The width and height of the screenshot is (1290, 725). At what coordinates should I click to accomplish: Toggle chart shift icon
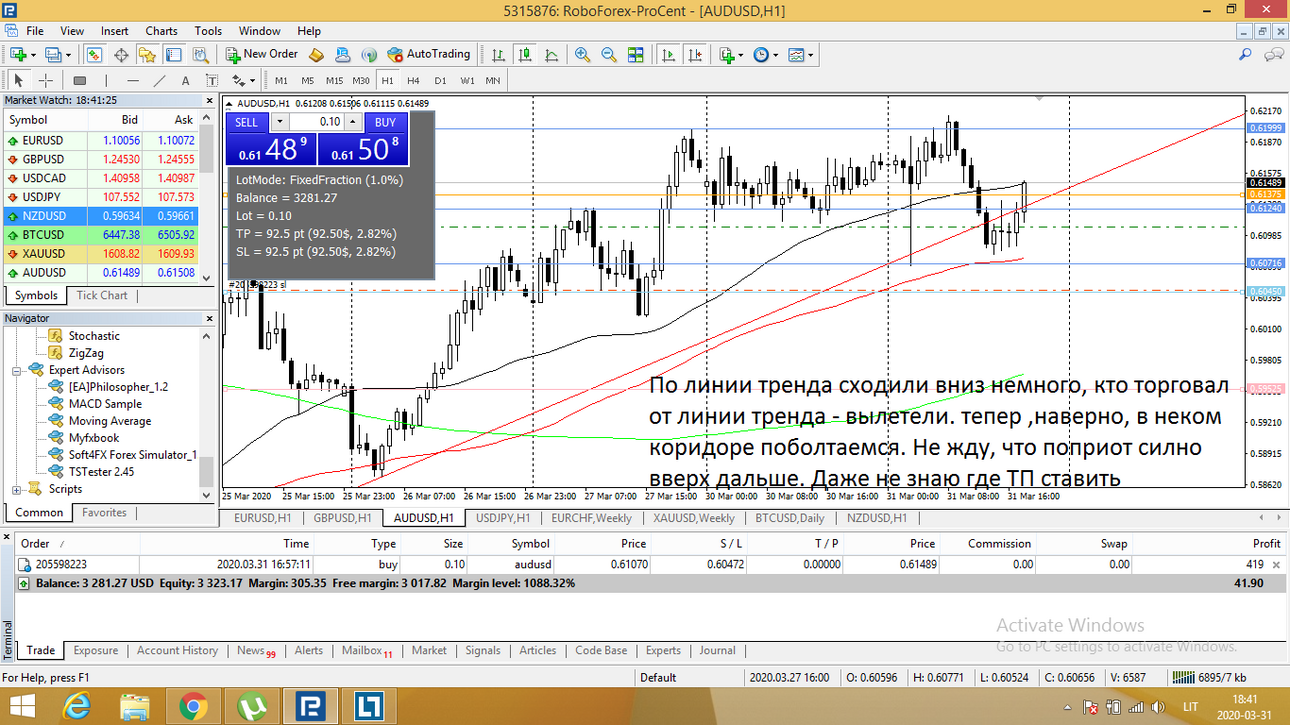[x=695, y=54]
